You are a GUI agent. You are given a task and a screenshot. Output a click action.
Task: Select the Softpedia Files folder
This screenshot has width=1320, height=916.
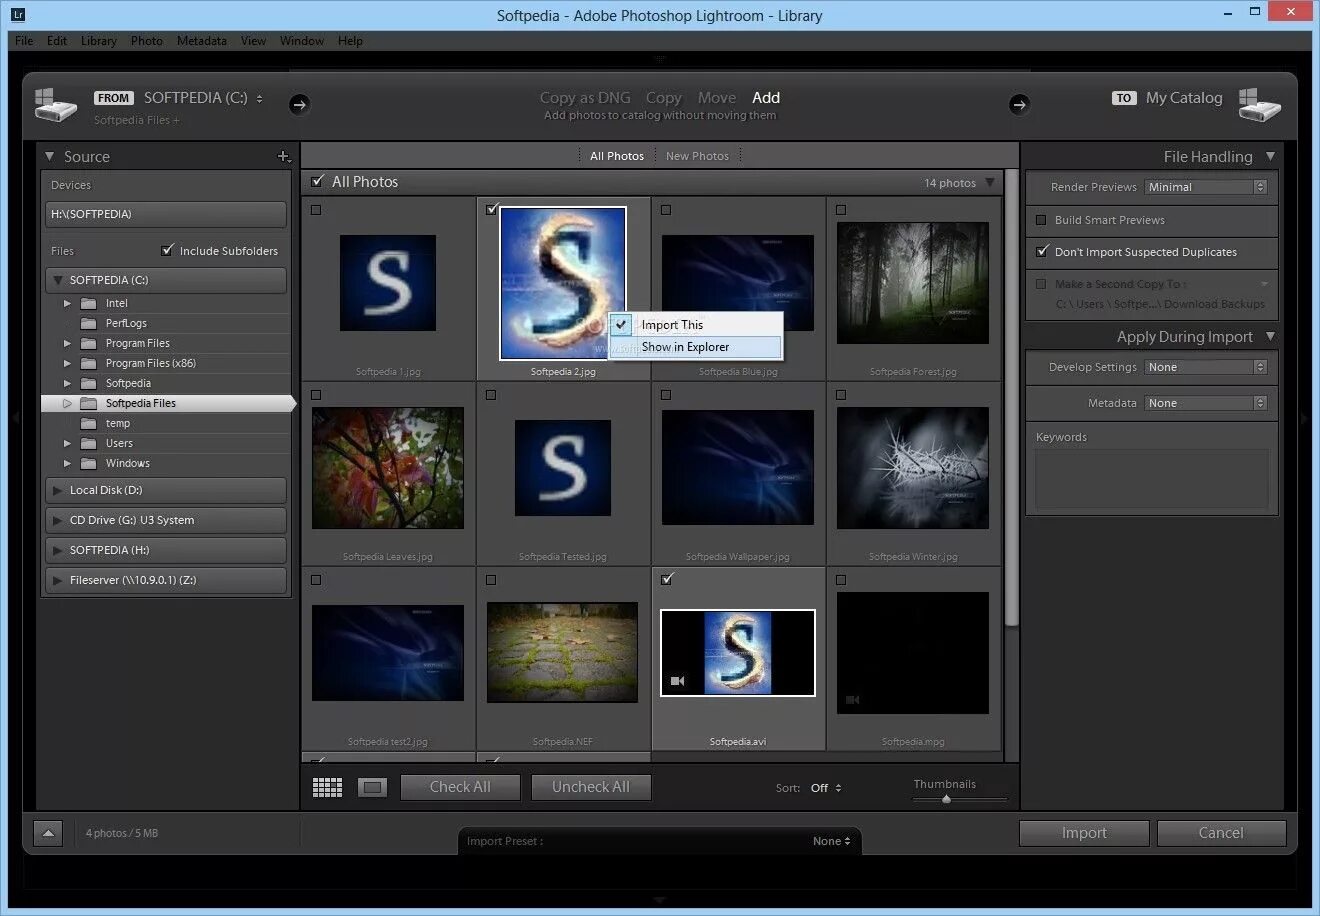[168, 403]
